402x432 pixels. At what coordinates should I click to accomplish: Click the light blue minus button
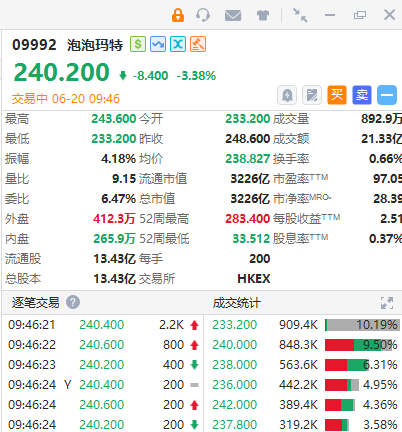pos(387,95)
